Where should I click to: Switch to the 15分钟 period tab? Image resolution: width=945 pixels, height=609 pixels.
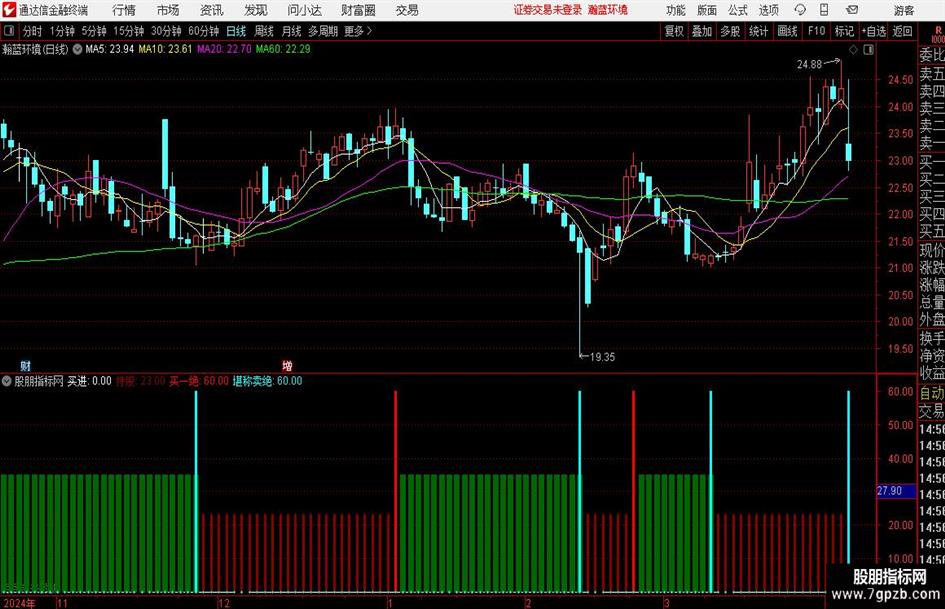(129, 31)
